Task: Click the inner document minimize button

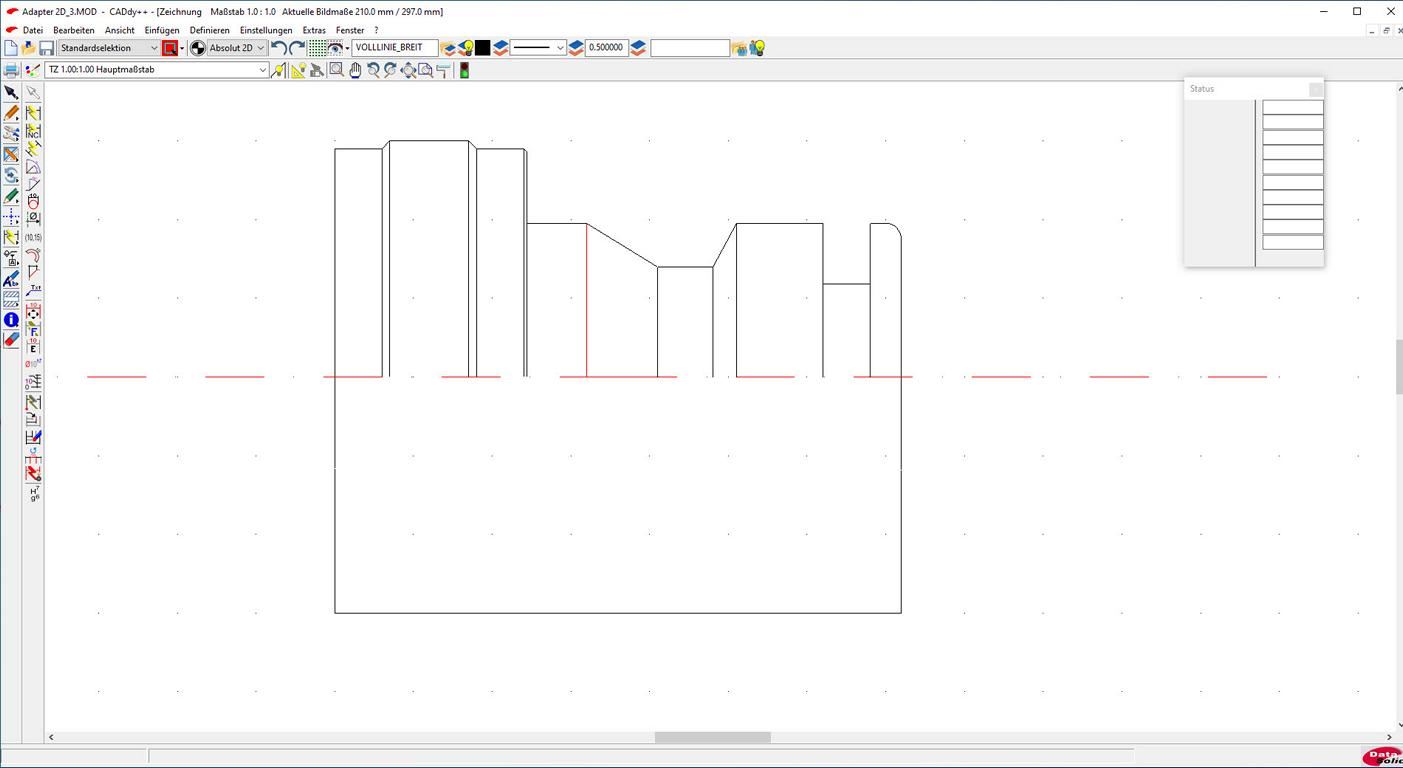Action: [x=1371, y=30]
